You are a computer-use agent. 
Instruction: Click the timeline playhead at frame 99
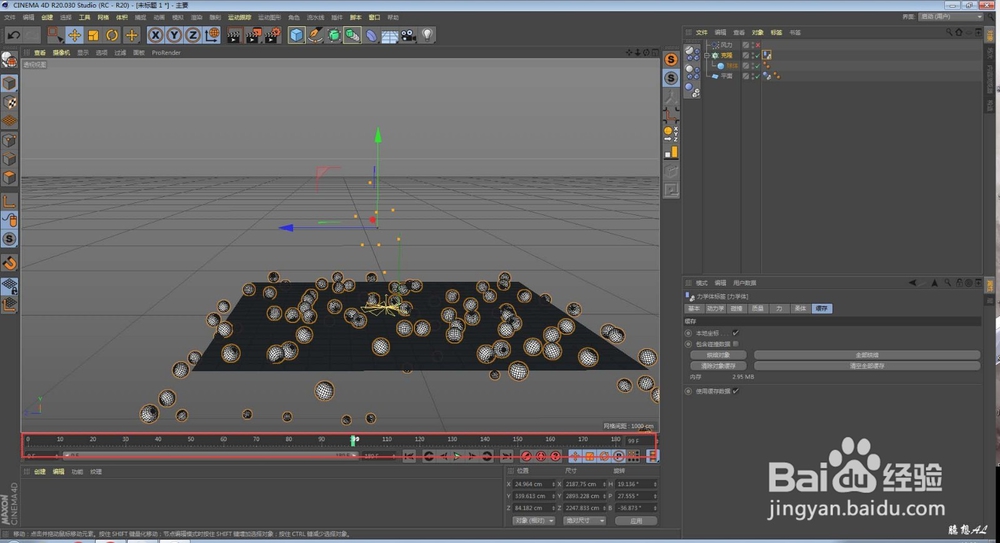pos(354,440)
